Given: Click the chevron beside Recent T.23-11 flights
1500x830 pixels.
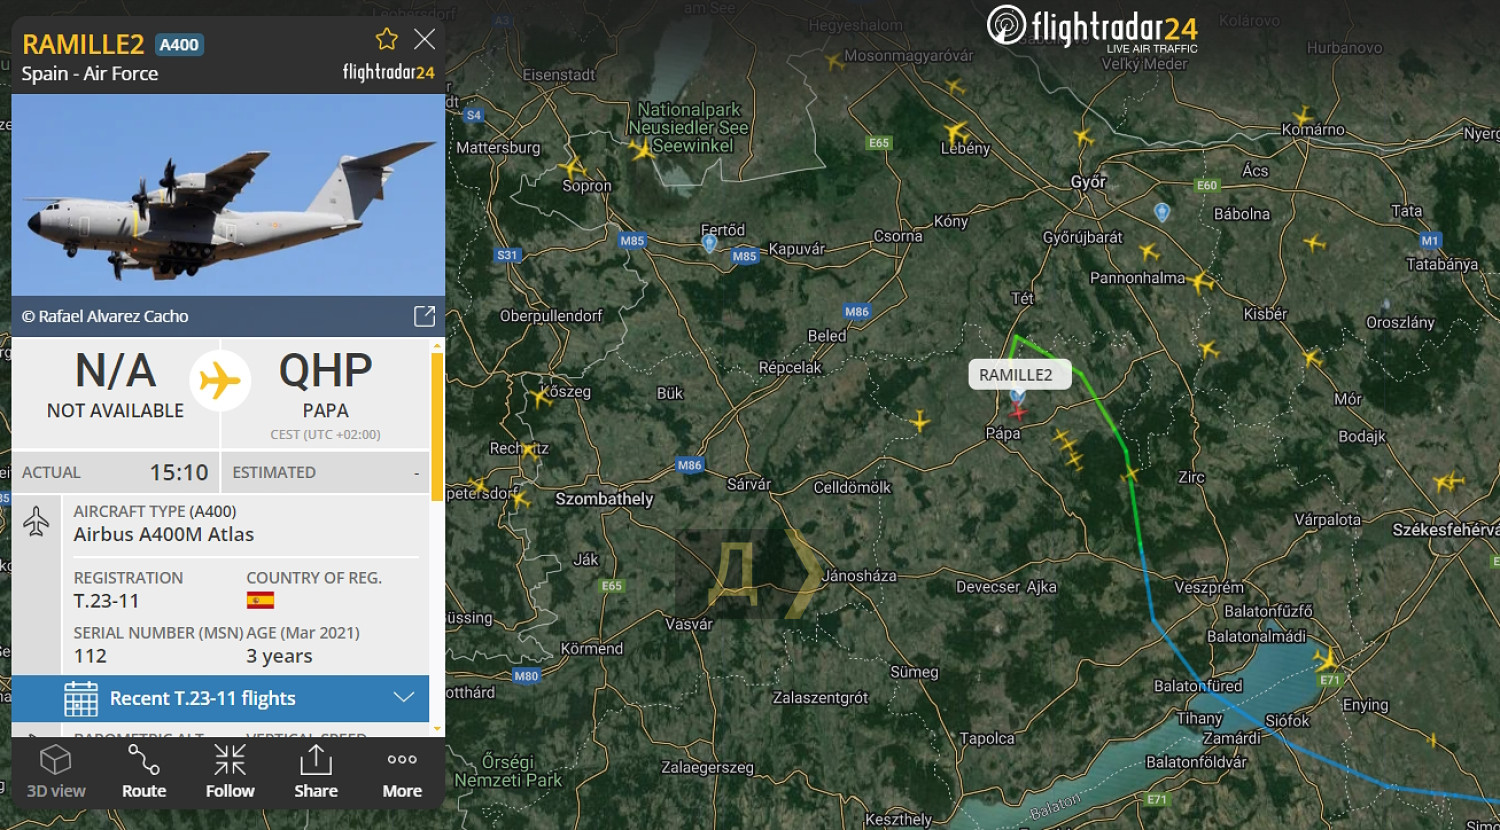Looking at the screenshot, I should click(404, 698).
